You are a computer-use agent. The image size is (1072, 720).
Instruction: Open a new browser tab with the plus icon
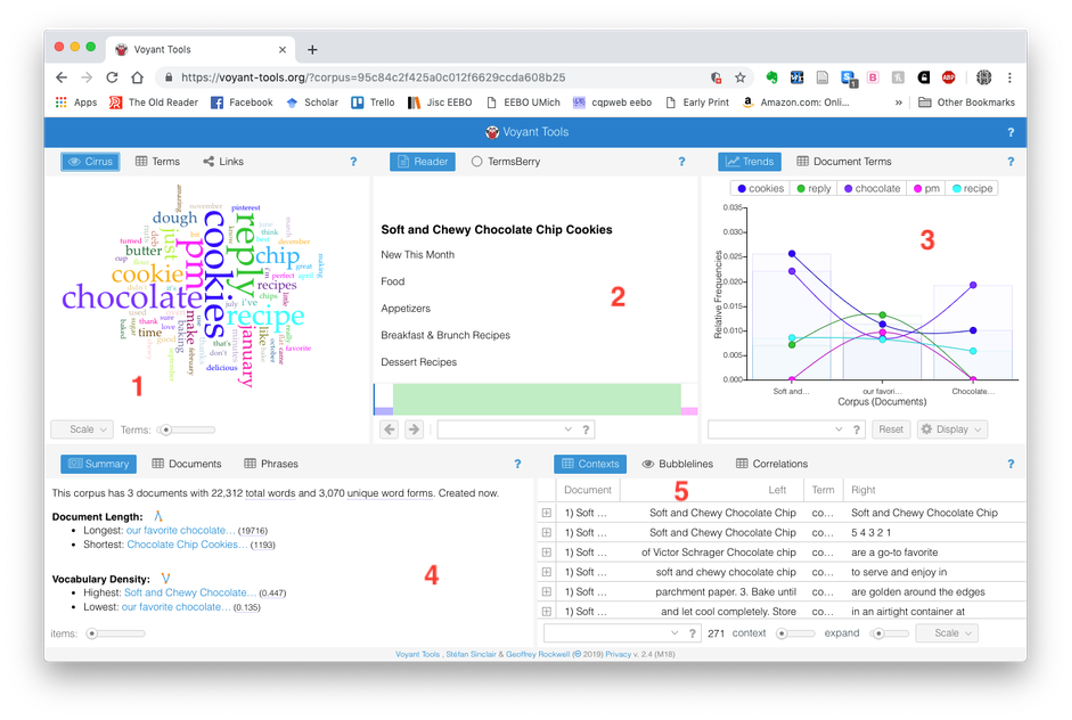pyautogui.click(x=312, y=49)
